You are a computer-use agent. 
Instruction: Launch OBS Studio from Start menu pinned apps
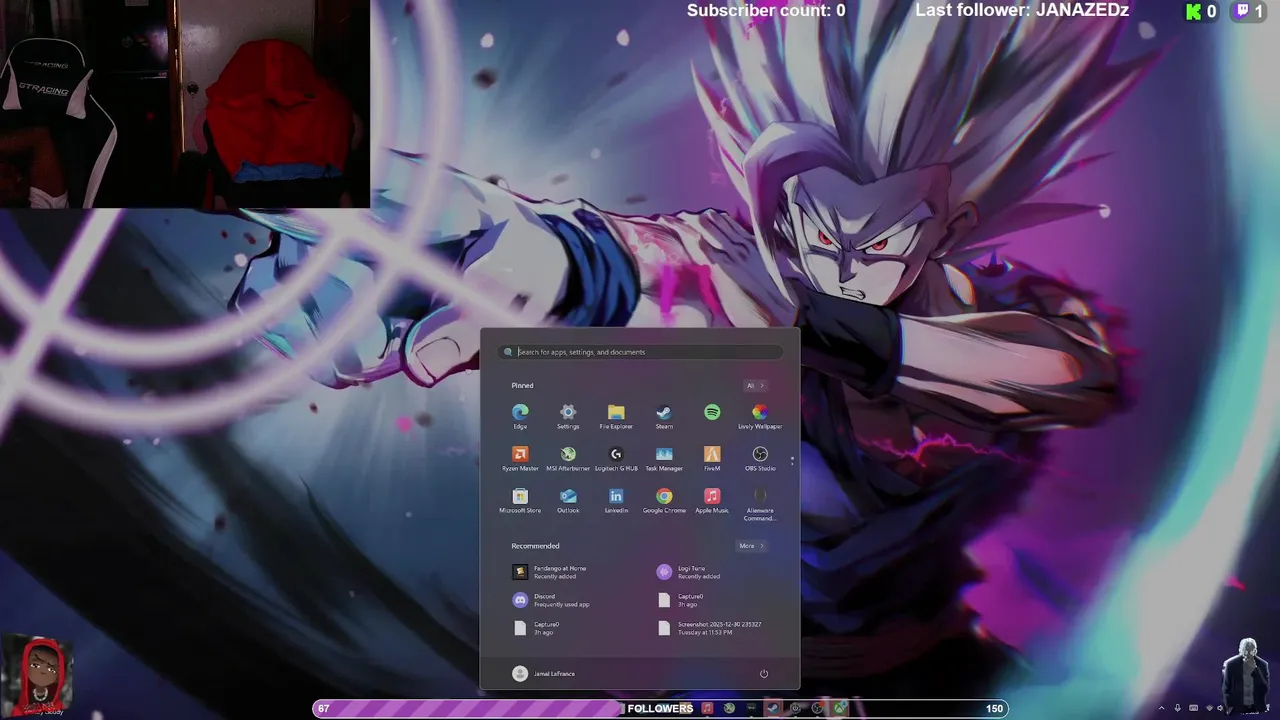point(760,458)
